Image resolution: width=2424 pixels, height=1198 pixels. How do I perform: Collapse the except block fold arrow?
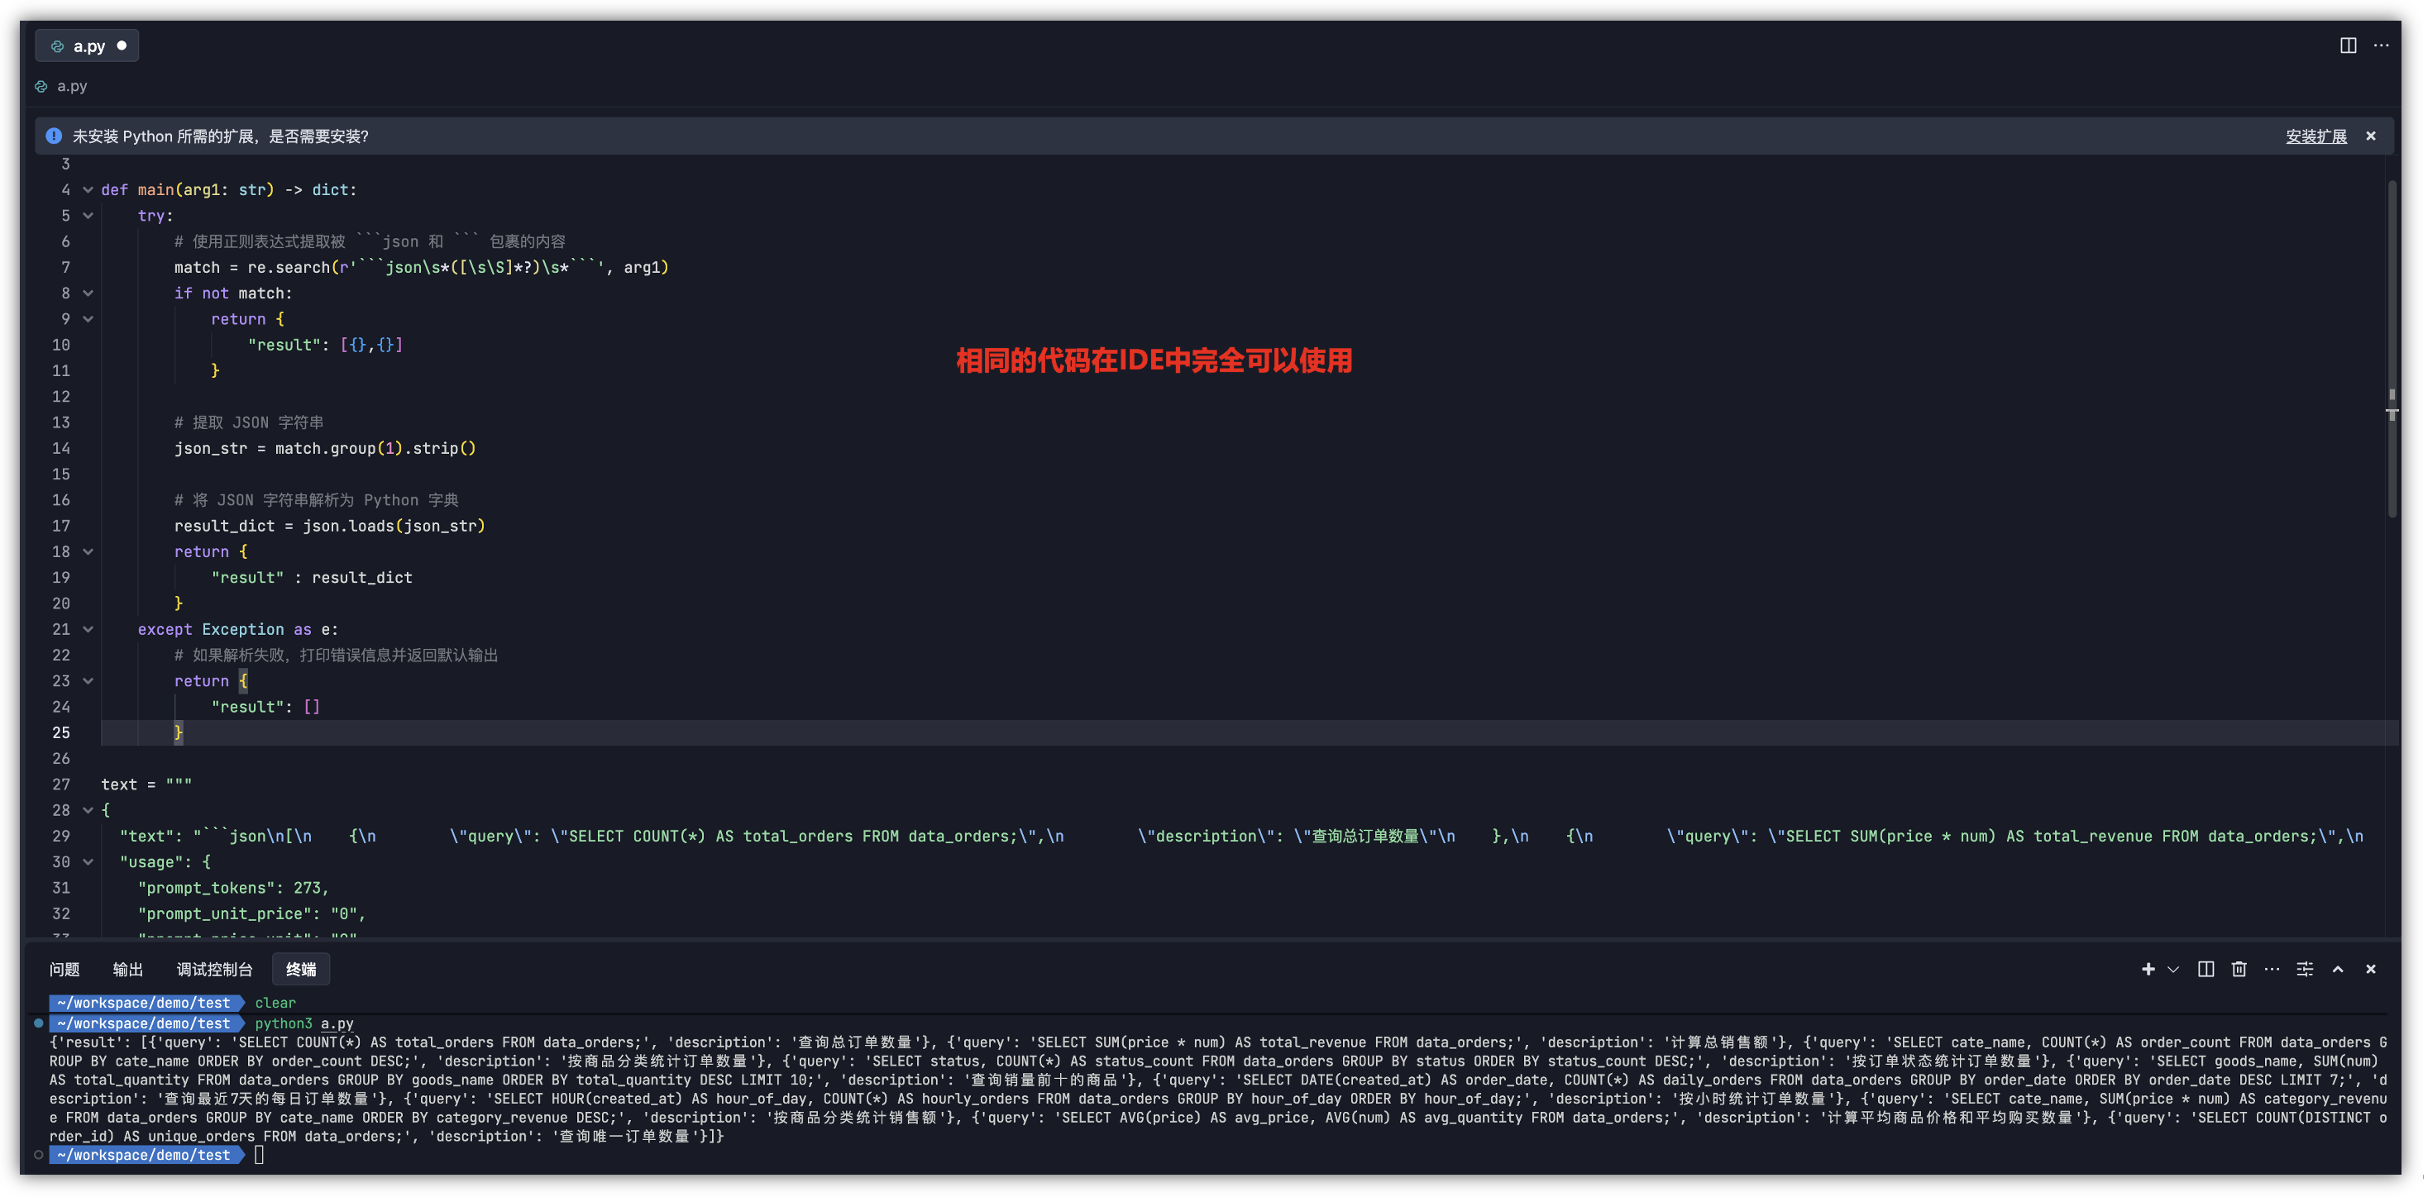point(88,630)
